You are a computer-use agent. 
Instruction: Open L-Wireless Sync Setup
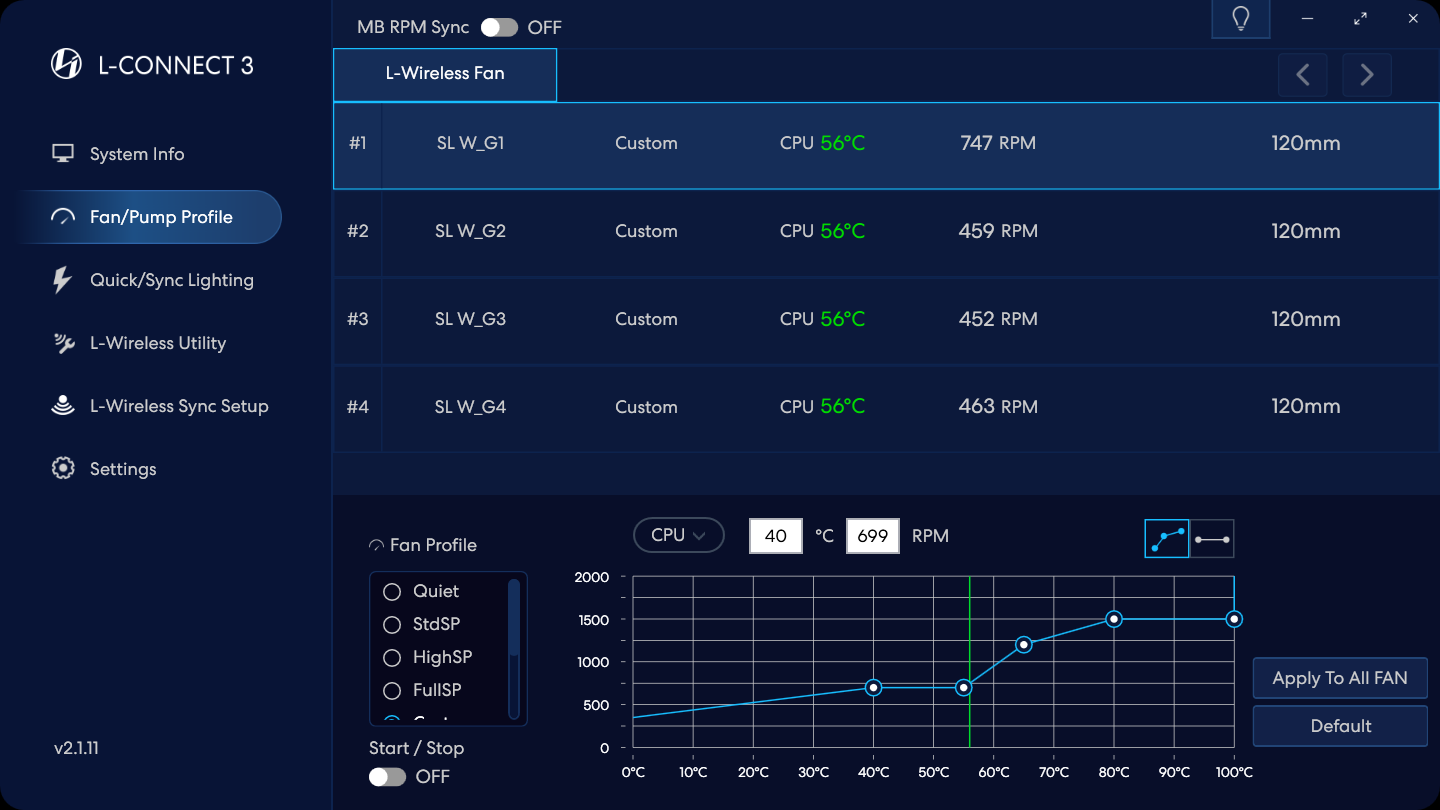pos(179,406)
